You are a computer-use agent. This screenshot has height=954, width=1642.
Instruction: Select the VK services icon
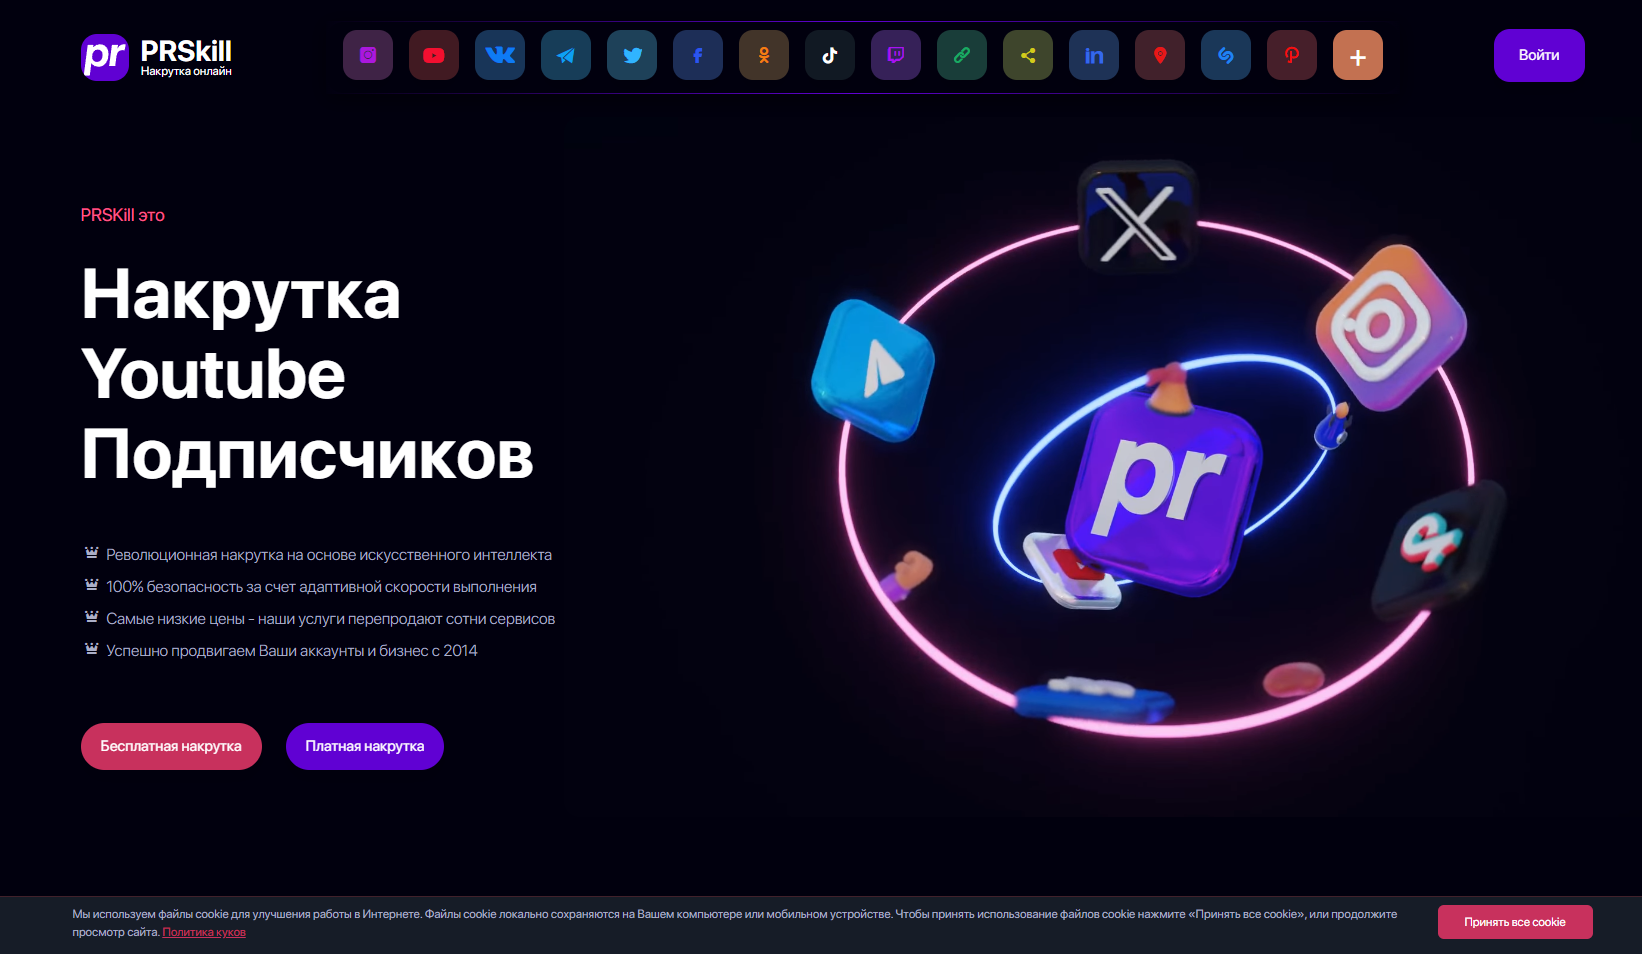tap(500, 55)
